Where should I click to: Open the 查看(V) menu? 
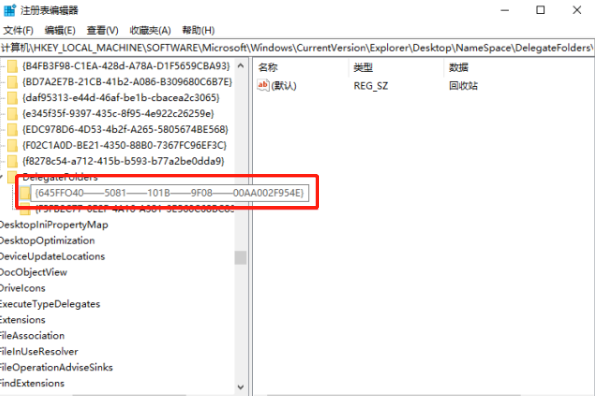click(x=102, y=30)
